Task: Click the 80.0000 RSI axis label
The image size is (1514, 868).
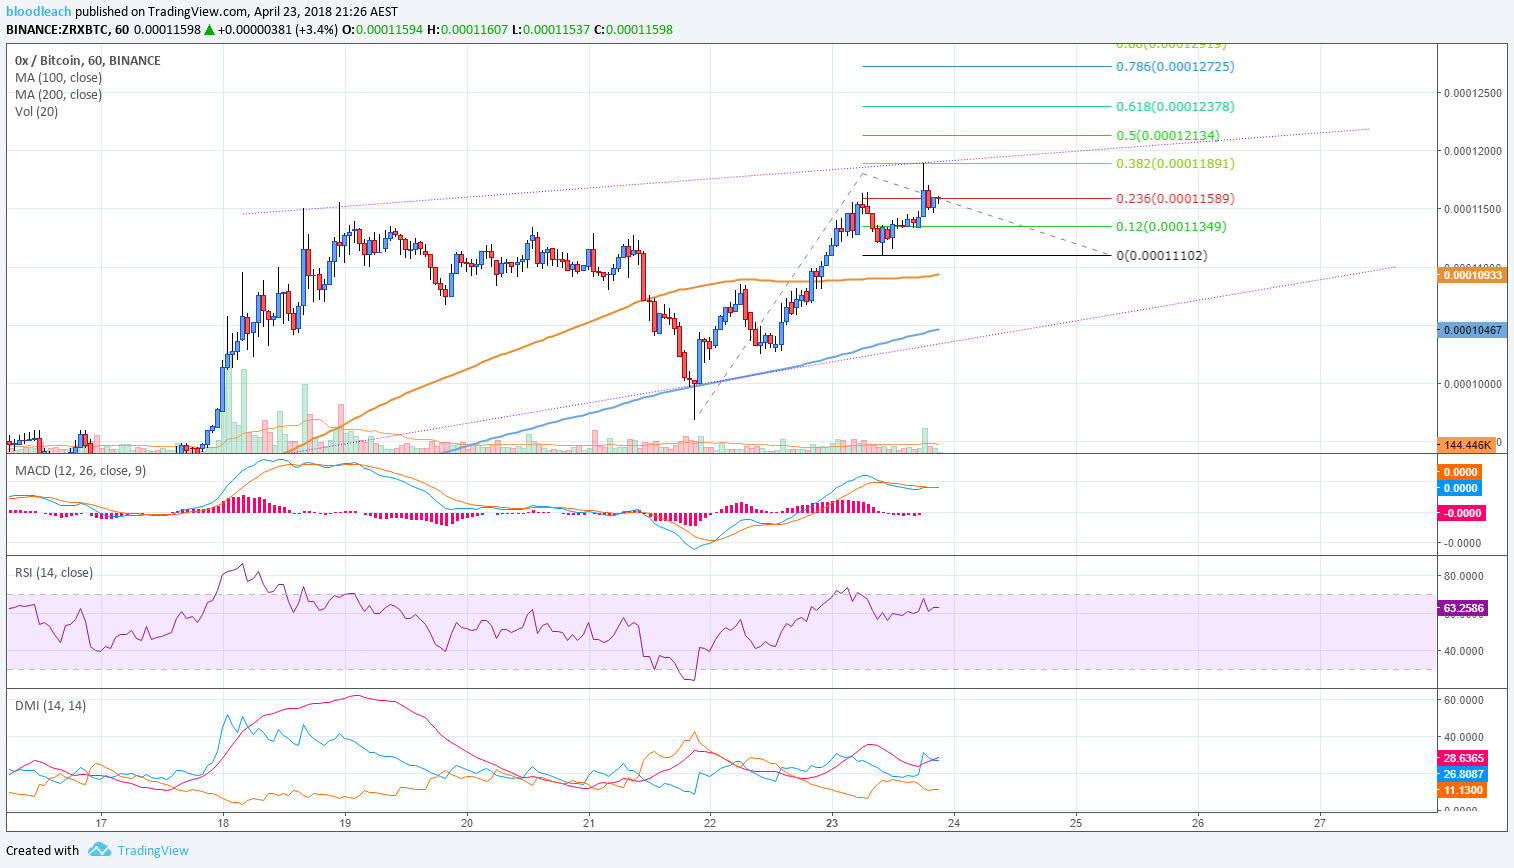Action: [x=1463, y=576]
